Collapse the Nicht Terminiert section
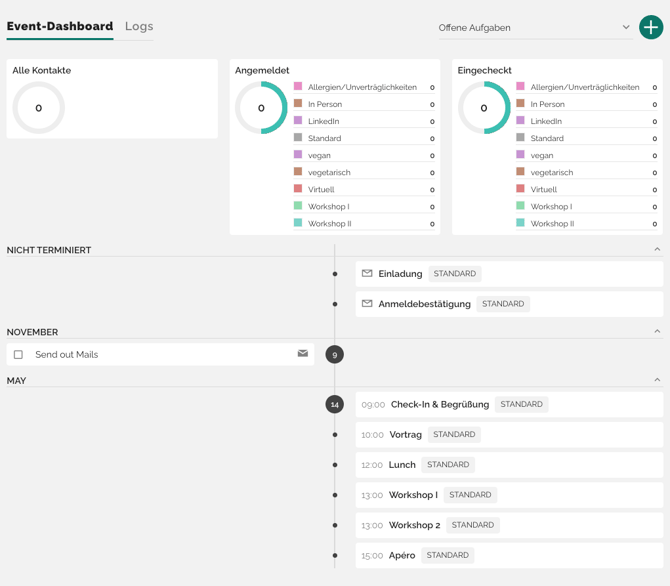The width and height of the screenshot is (670, 586). pyautogui.click(x=657, y=250)
